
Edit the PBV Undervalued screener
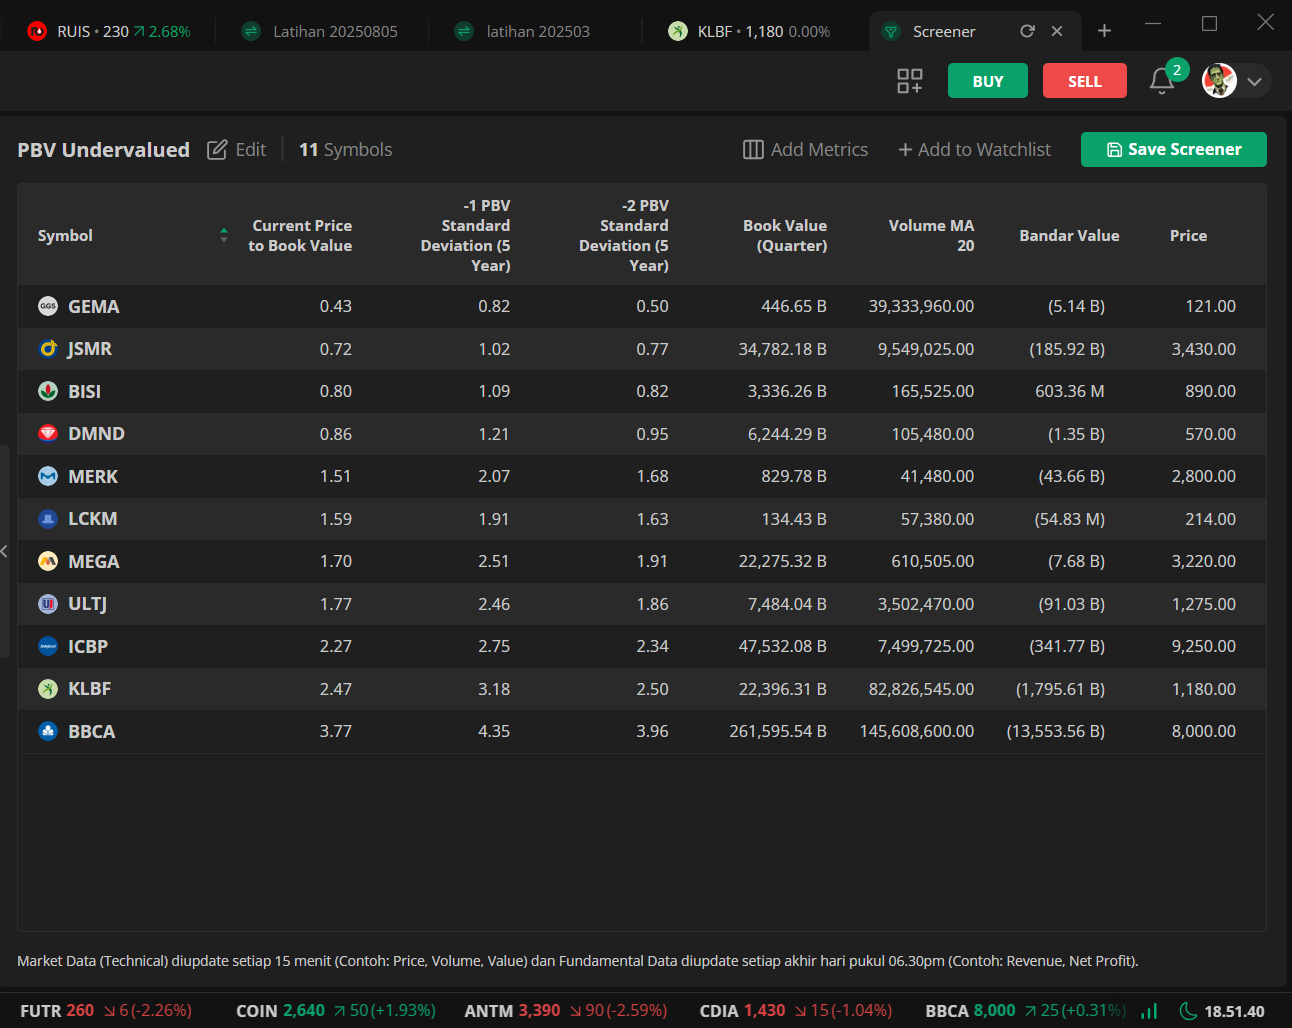point(237,149)
